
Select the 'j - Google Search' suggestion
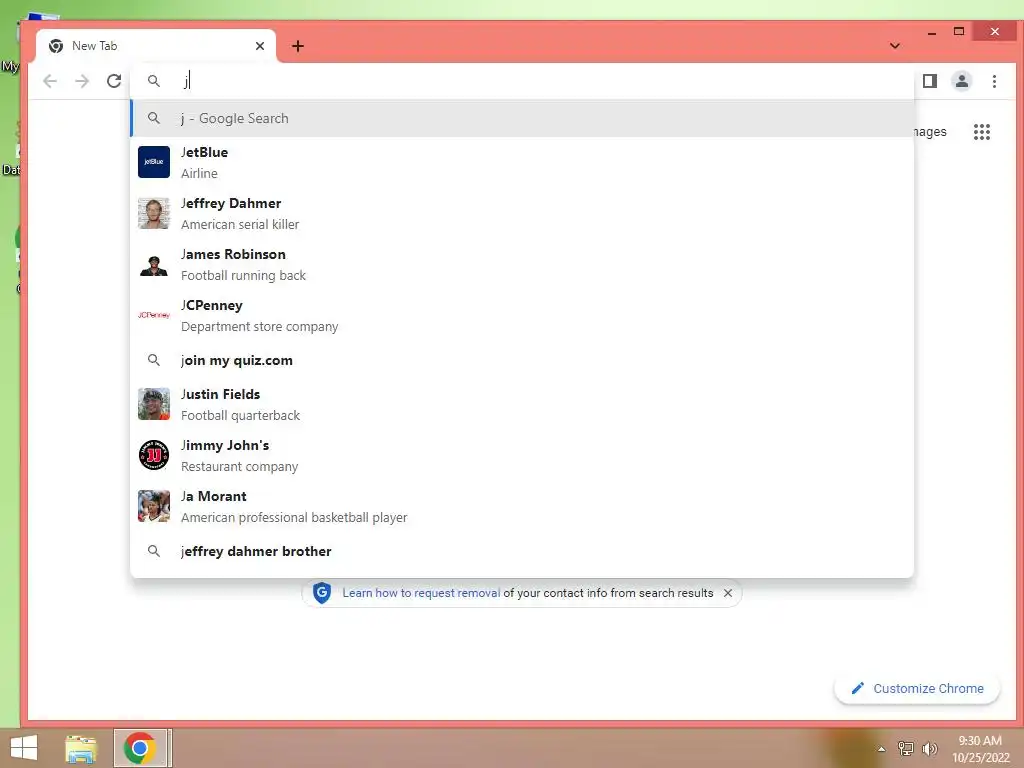pyautogui.click(x=522, y=118)
